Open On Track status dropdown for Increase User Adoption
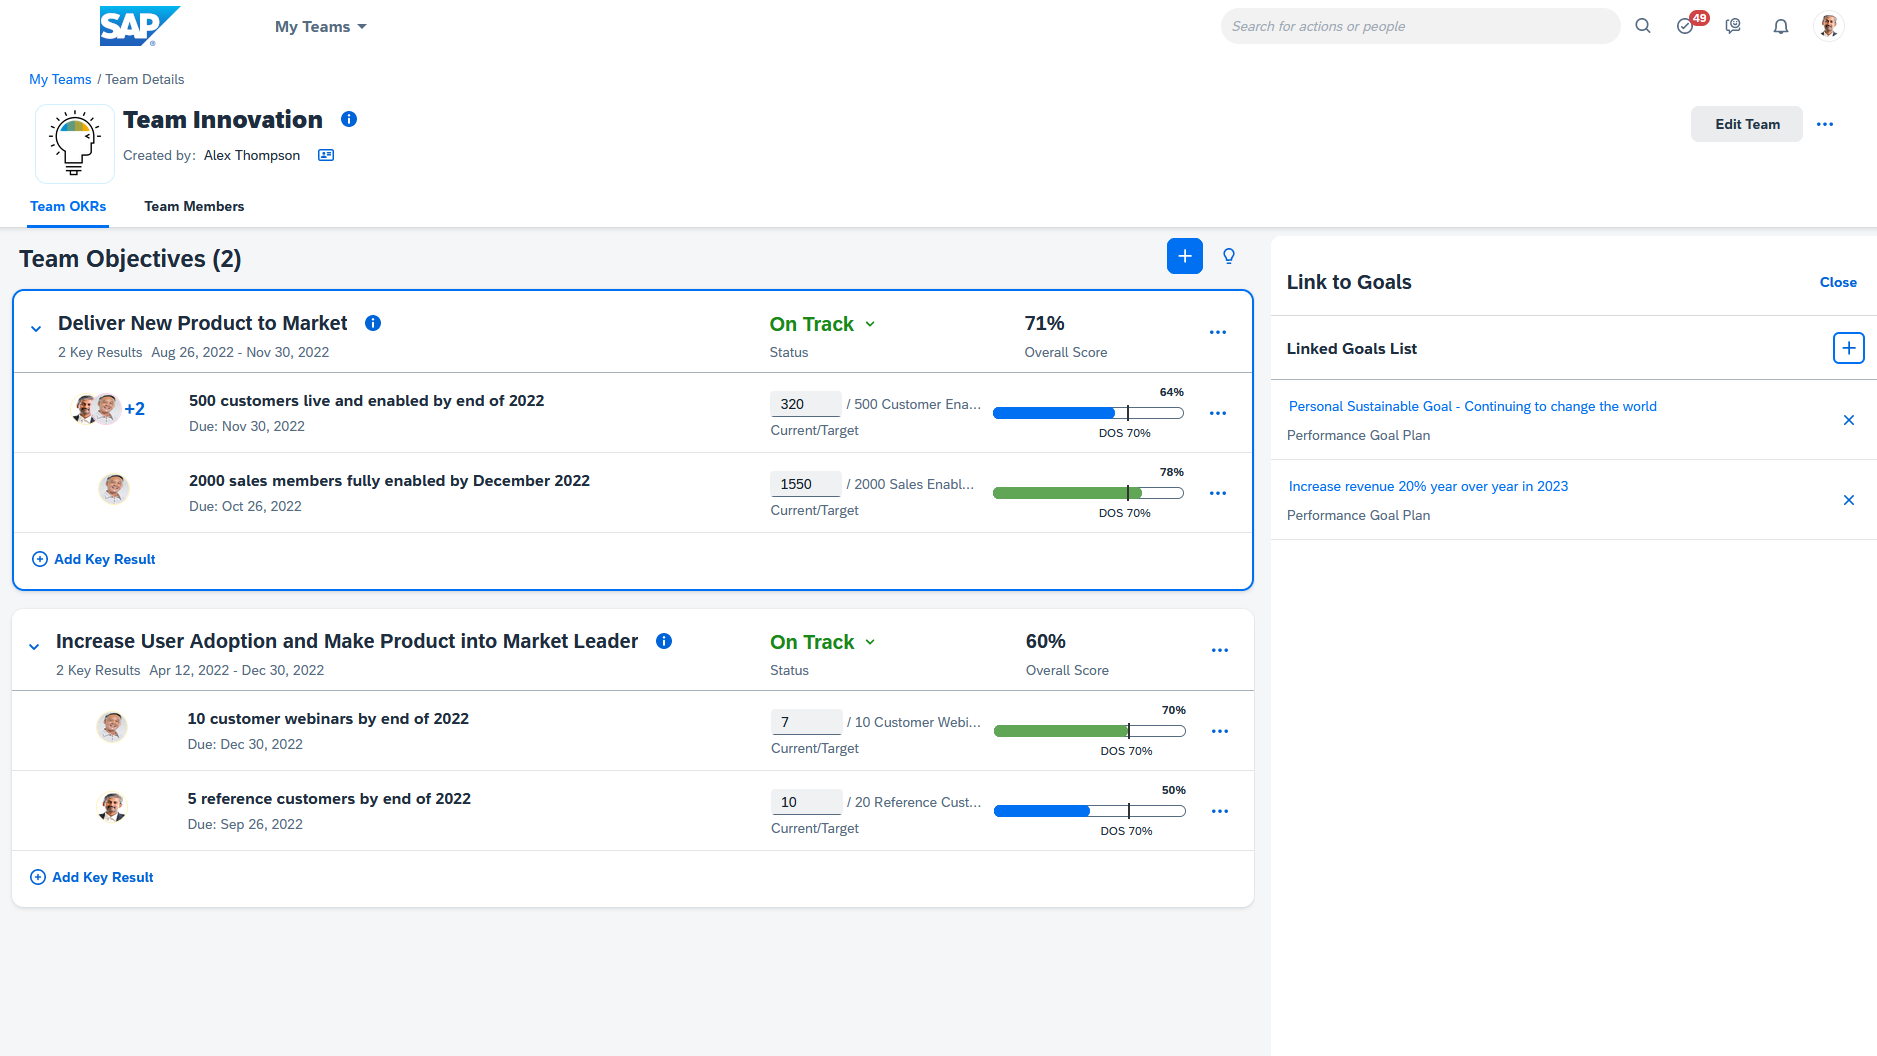The width and height of the screenshot is (1877, 1056). [823, 642]
